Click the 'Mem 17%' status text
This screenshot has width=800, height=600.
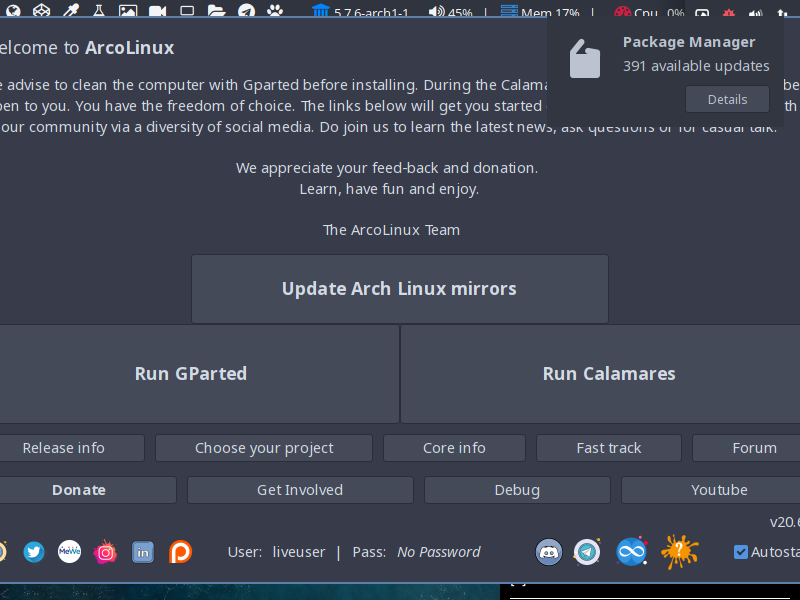coord(550,12)
